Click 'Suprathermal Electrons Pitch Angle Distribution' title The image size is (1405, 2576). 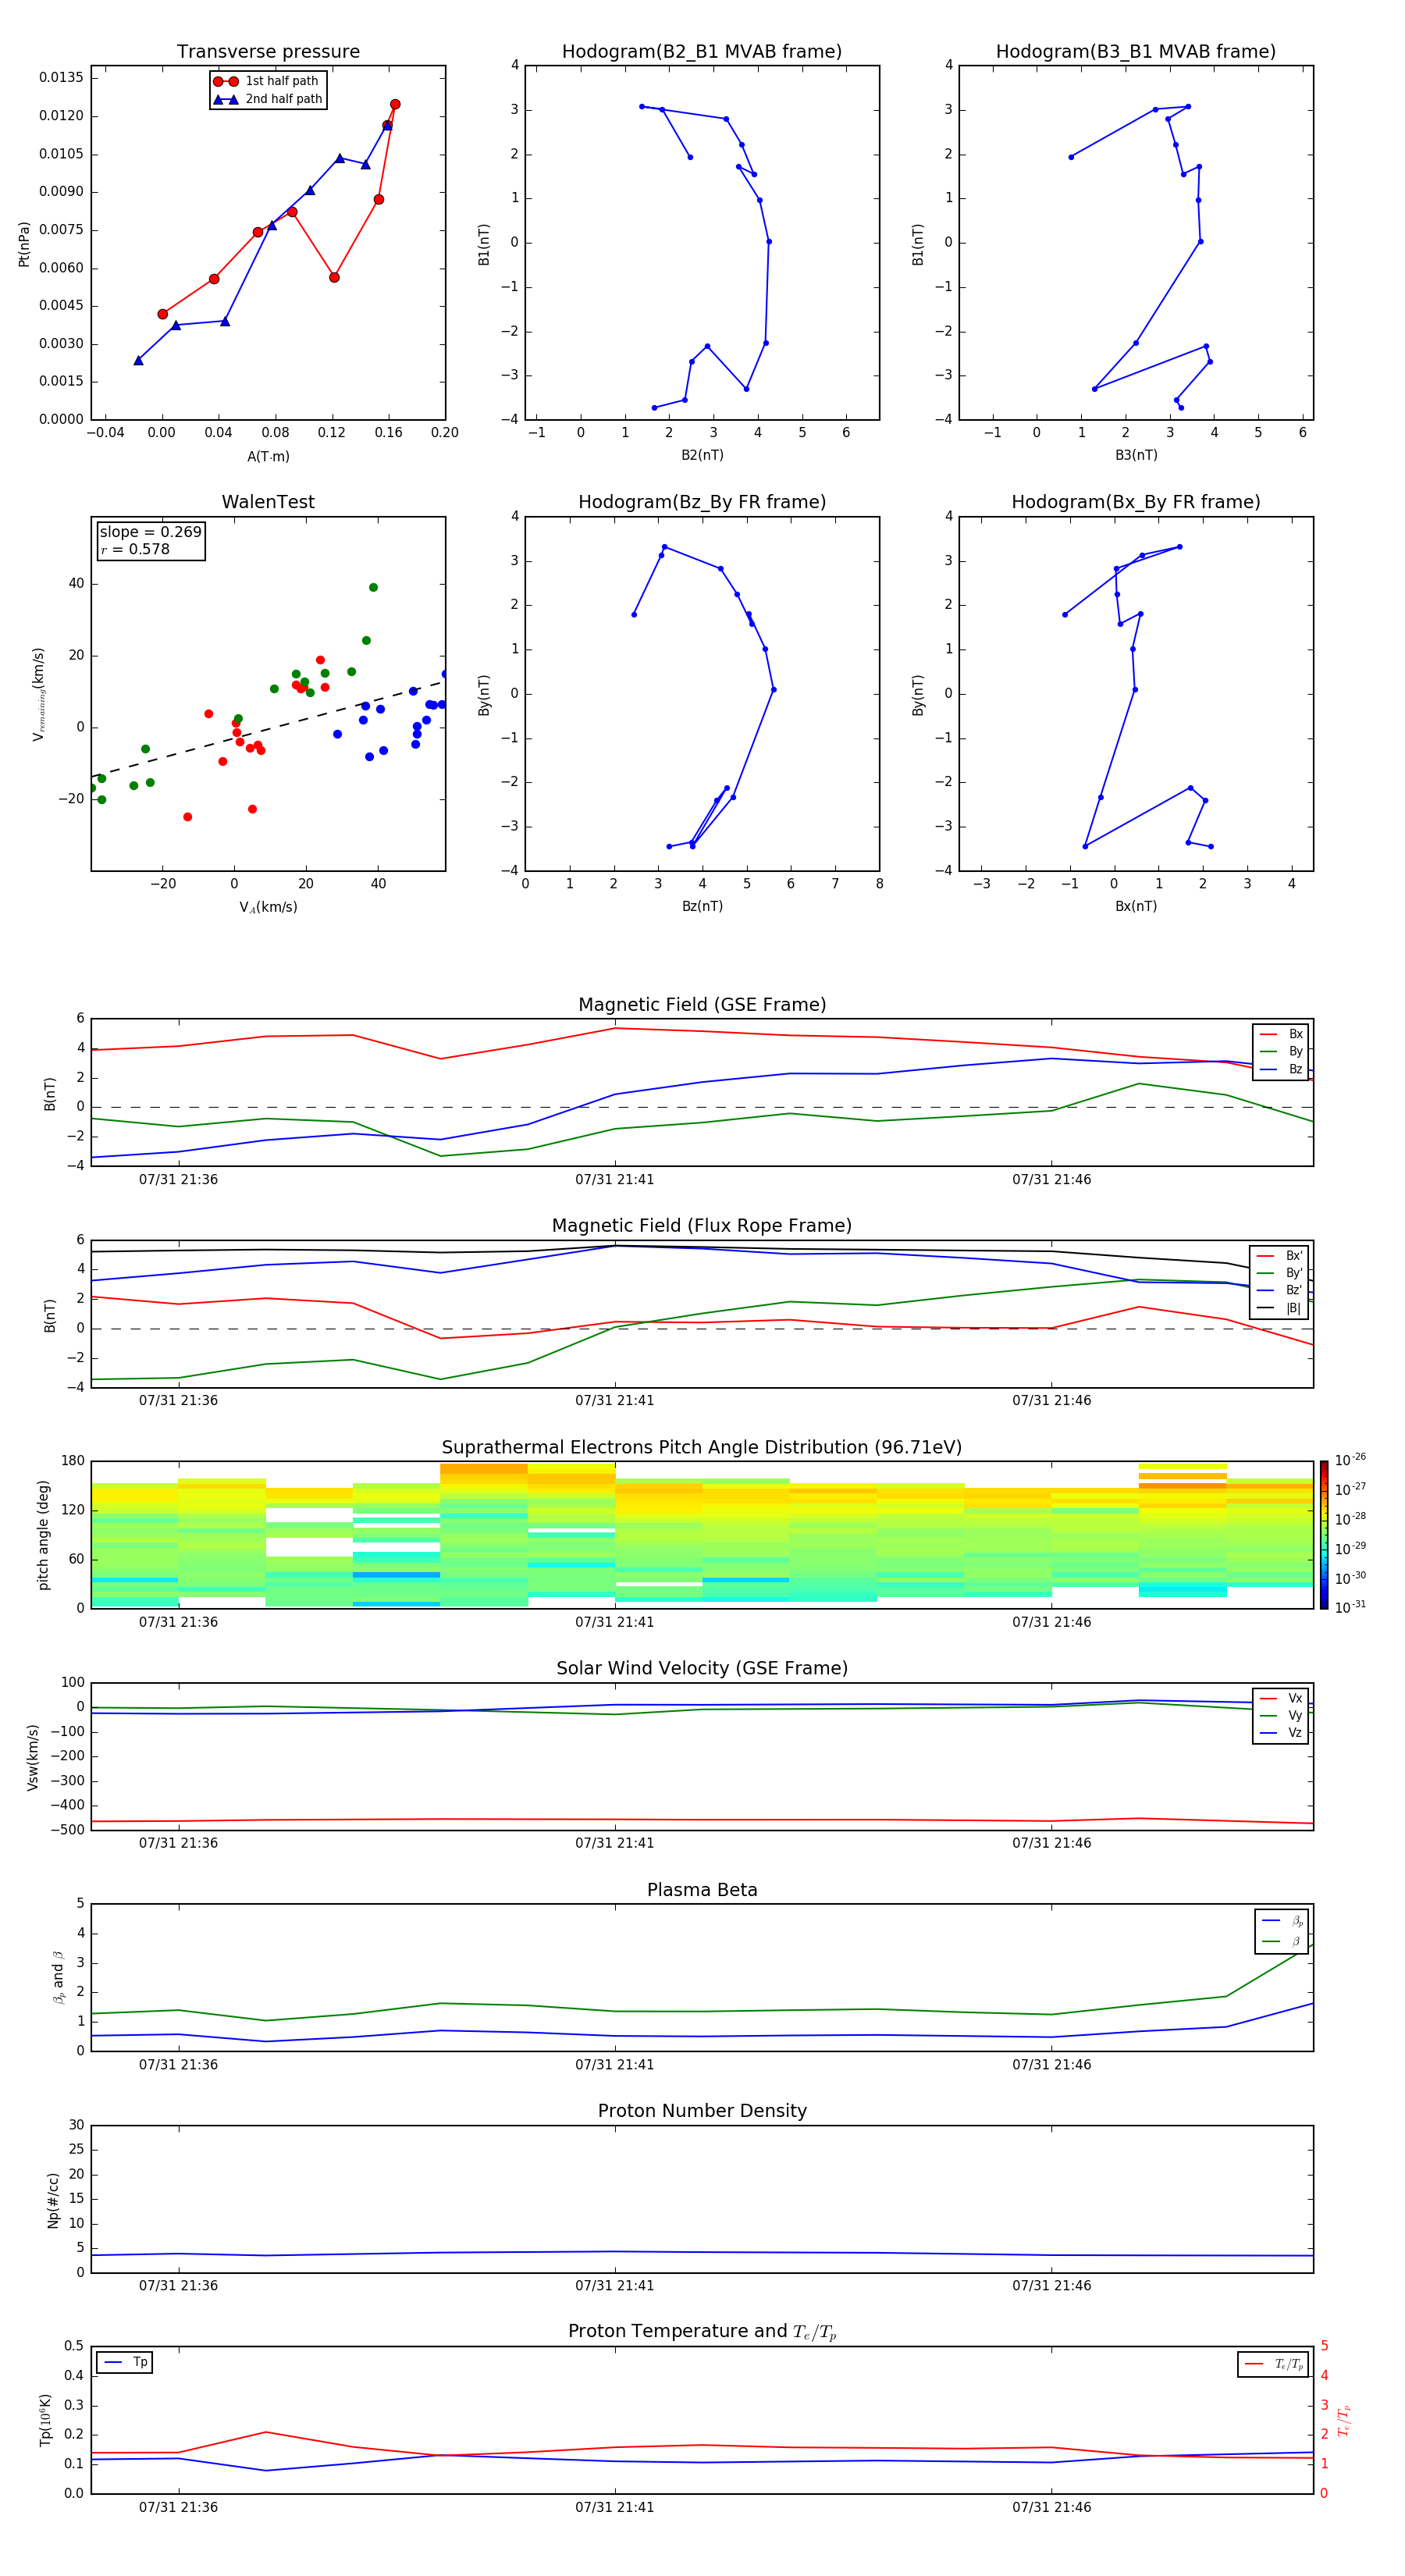(702, 1447)
